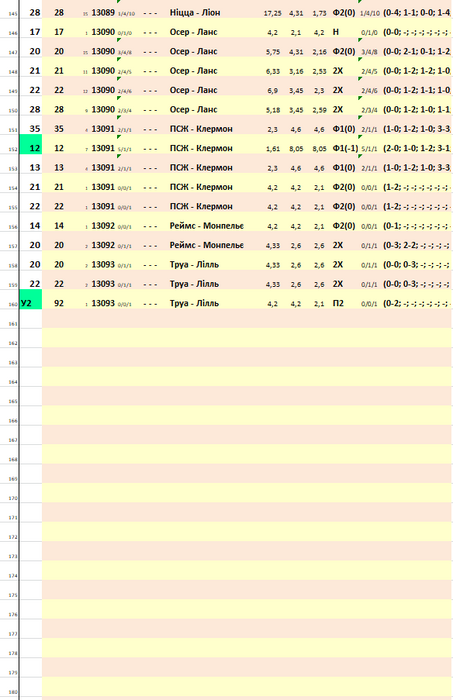Click odds value 5,75
453x700 pixels.
(x=273, y=52)
